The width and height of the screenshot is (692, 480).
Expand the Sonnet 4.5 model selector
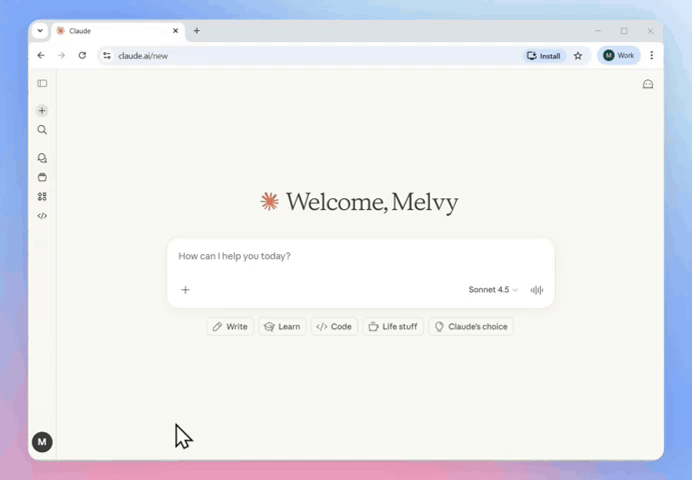(493, 290)
